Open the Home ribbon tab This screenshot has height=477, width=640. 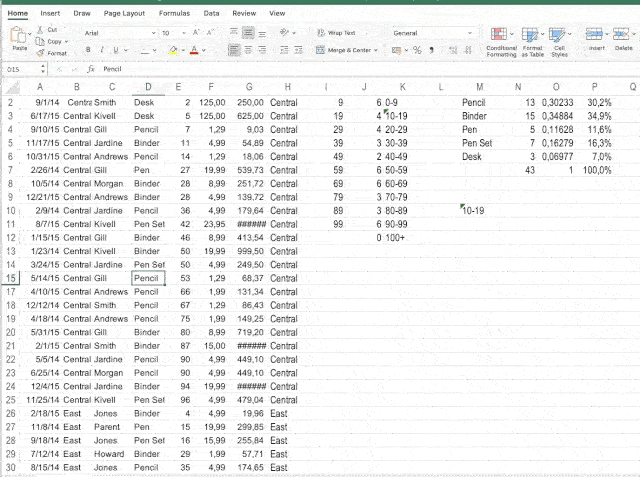click(18, 13)
